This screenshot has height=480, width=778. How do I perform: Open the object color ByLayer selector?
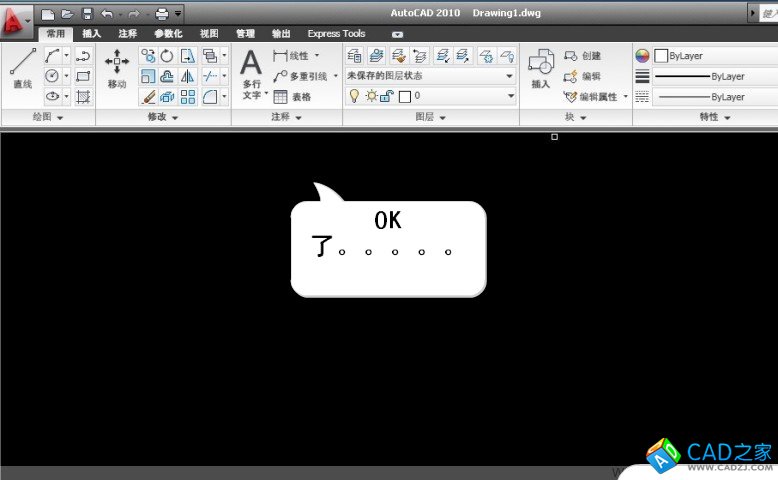pyautogui.click(x=715, y=56)
